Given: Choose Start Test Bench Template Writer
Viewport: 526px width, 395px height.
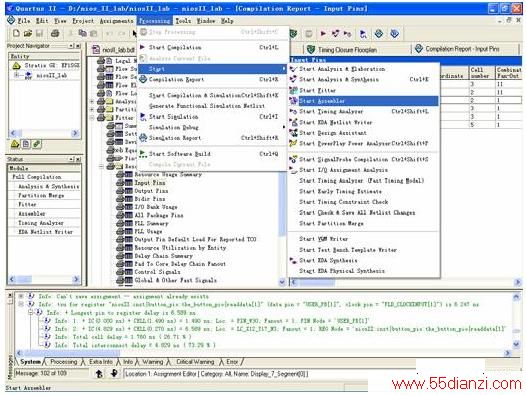Looking at the screenshot, I should (364, 250).
